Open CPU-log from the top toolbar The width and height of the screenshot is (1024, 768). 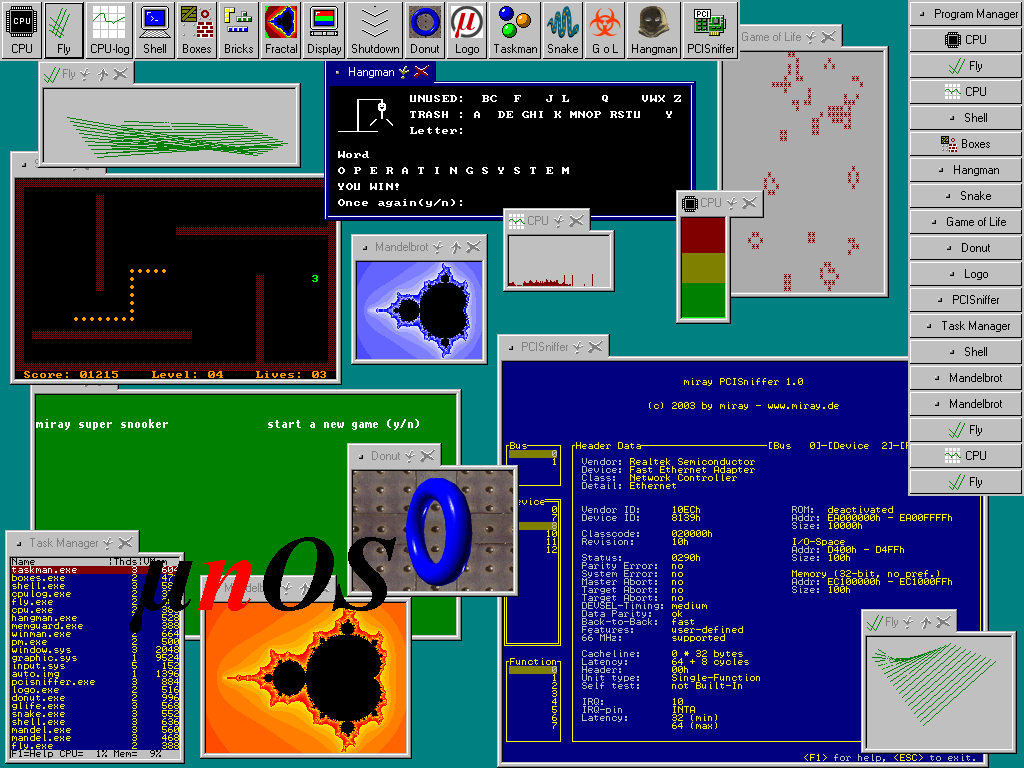coord(110,29)
